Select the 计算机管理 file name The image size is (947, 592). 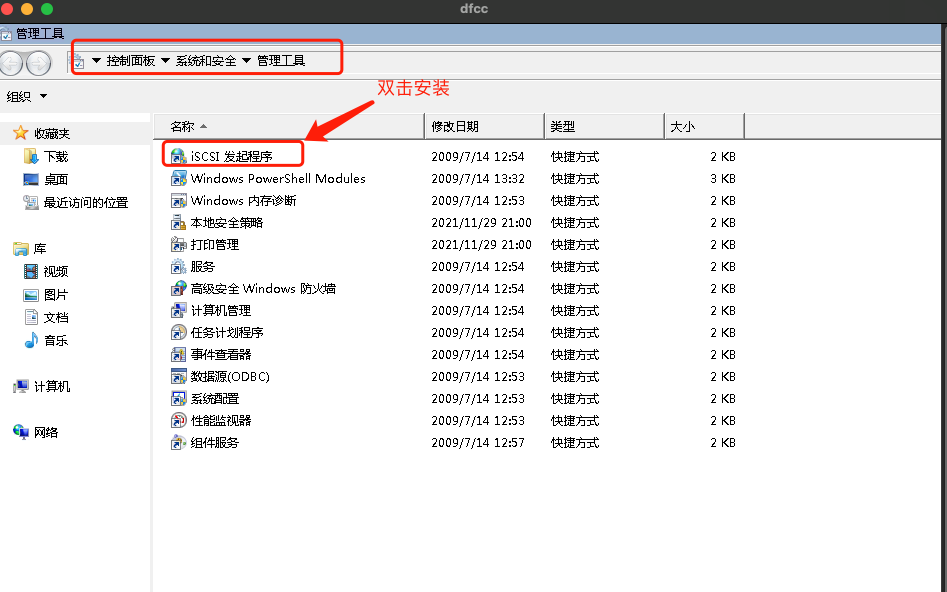(x=221, y=310)
